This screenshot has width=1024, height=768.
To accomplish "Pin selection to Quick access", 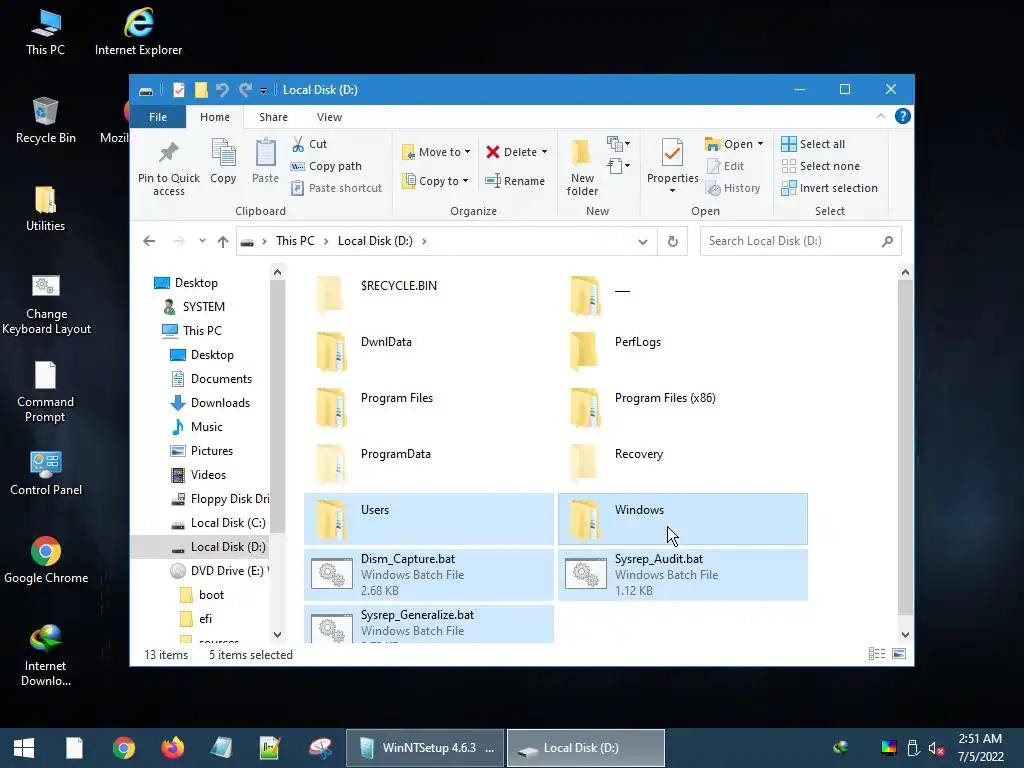I will click(168, 168).
